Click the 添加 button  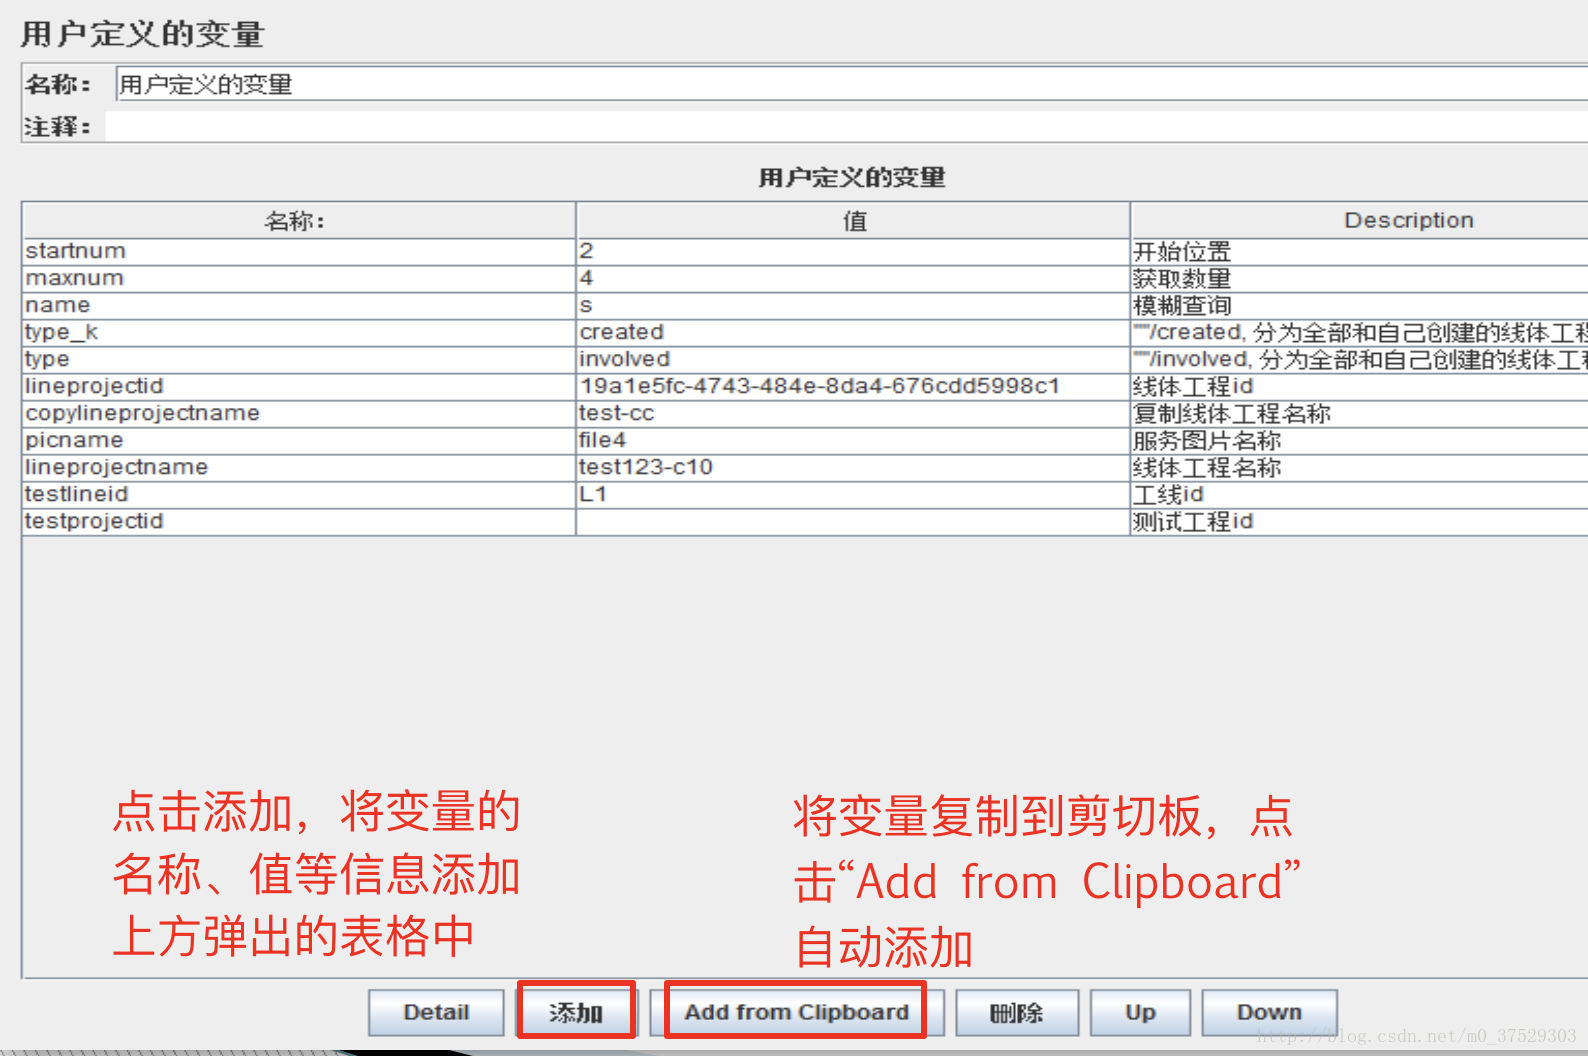point(576,1012)
